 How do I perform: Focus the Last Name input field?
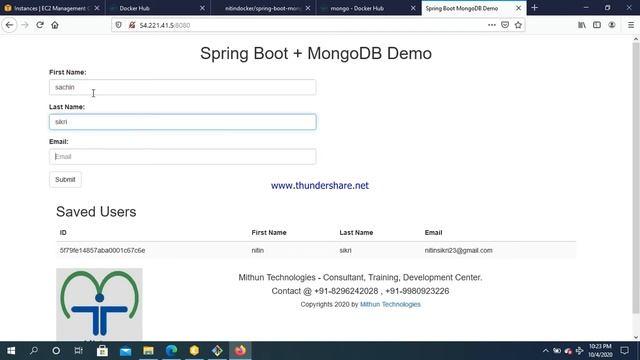tap(182, 122)
